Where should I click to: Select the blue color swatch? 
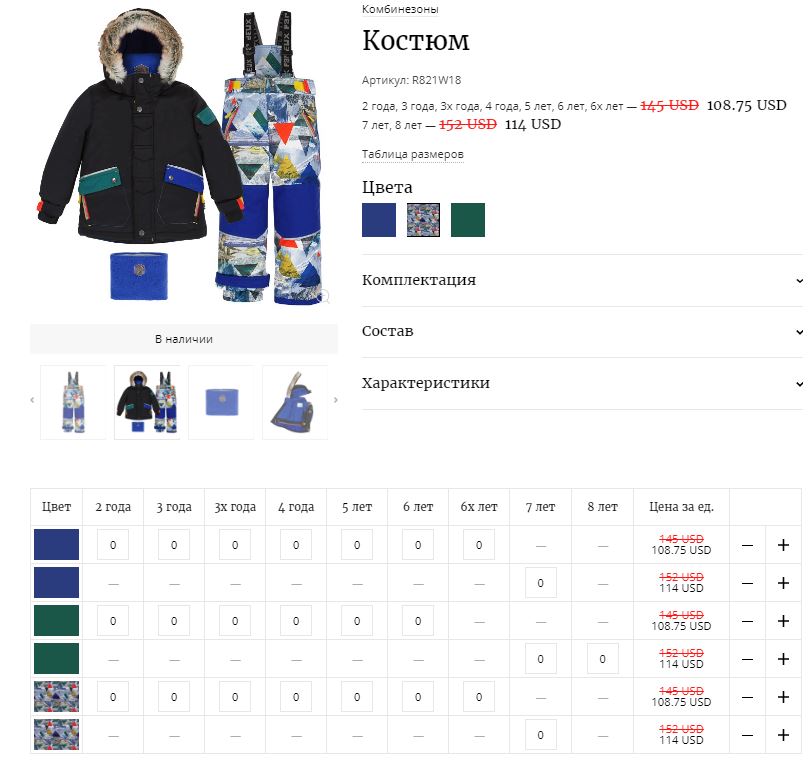coord(379,220)
